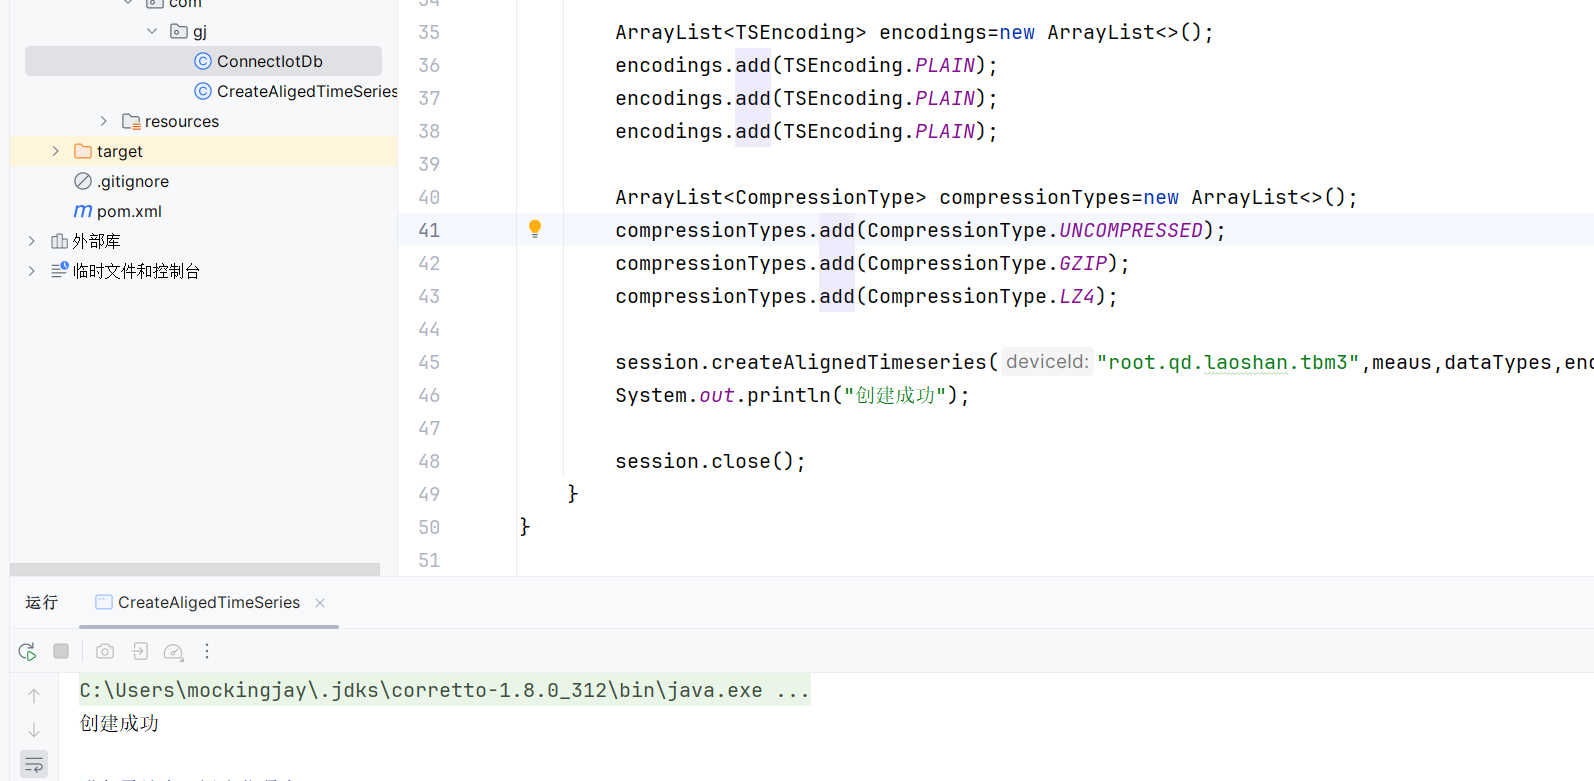Select CreateAligedTimeSeries class in project tree
Viewport: 1594px width, 781px height.
(203, 91)
